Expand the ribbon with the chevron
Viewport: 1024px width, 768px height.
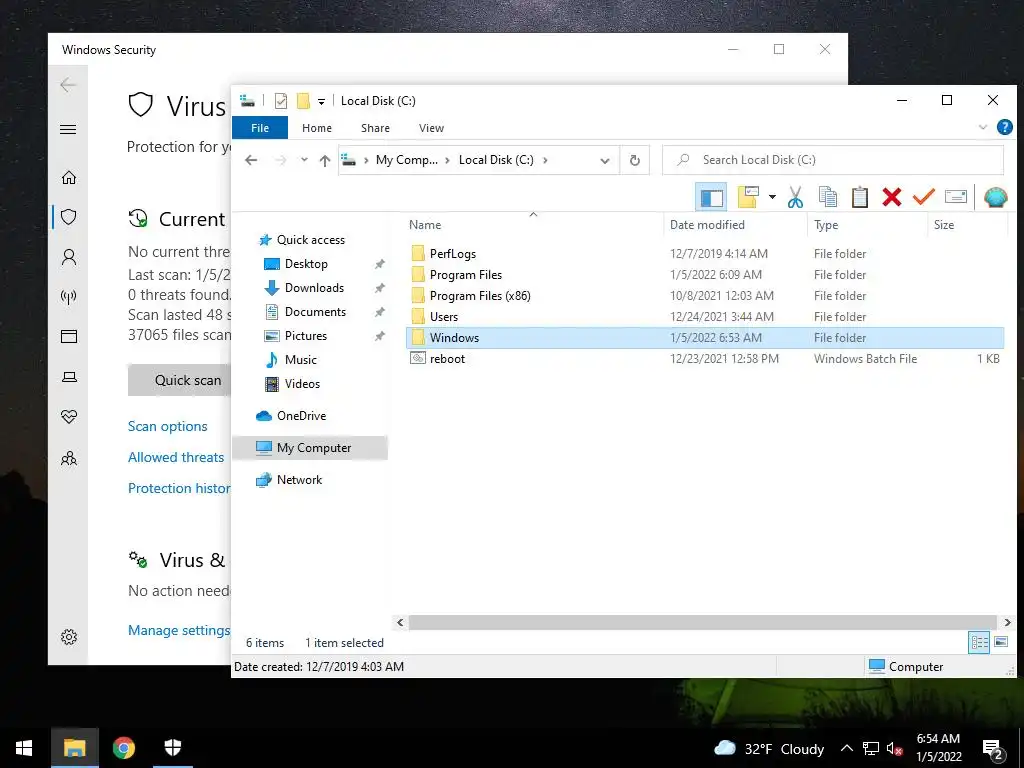pyautogui.click(x=982, y=127)
